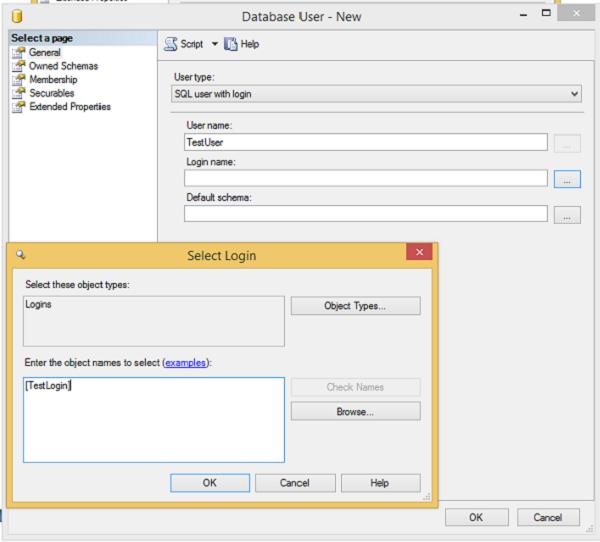Open the Script dropdown arrow

click(215, 44)
